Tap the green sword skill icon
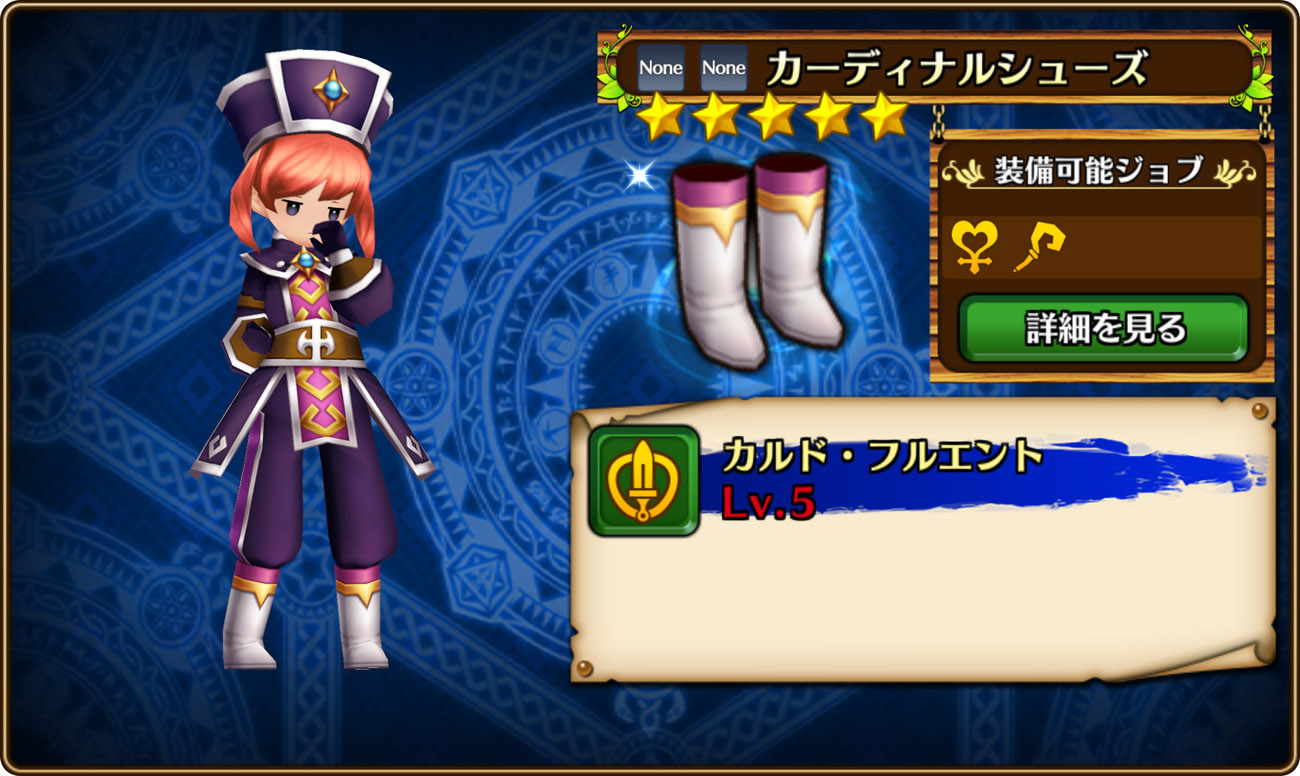Viewport: 1300px width, 776px height. tap(643, 480)
